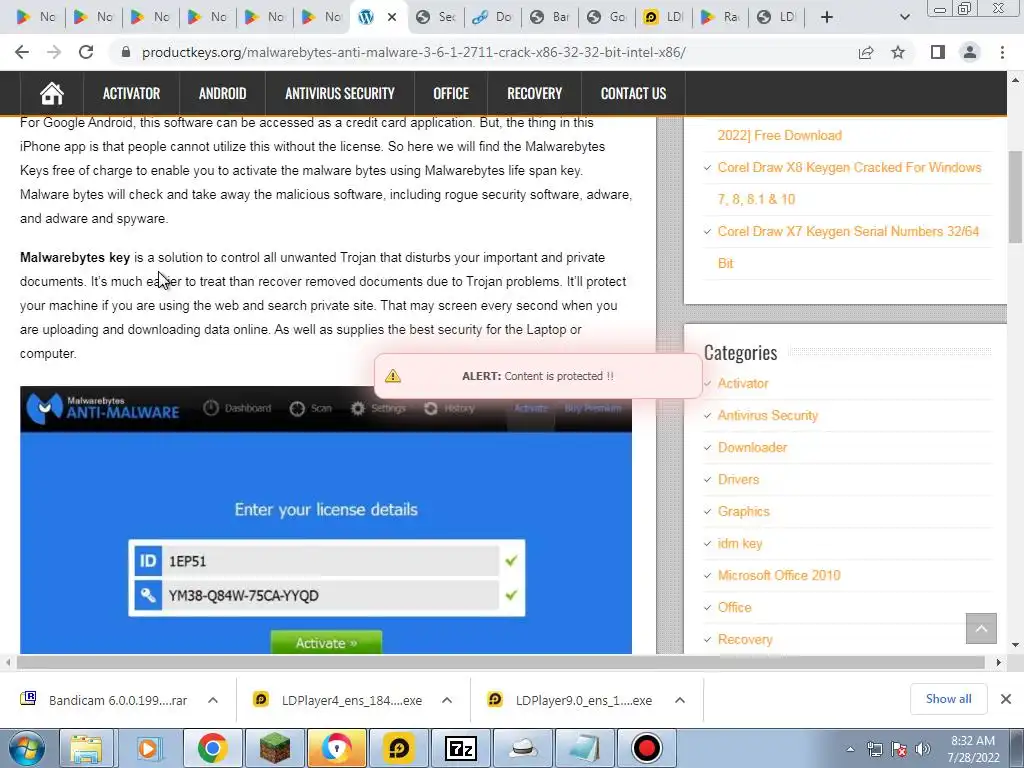Screen dimensions: 1024x768
Task: Open Microsoft Office 2010 category
Action: click(x=778, y=575)
